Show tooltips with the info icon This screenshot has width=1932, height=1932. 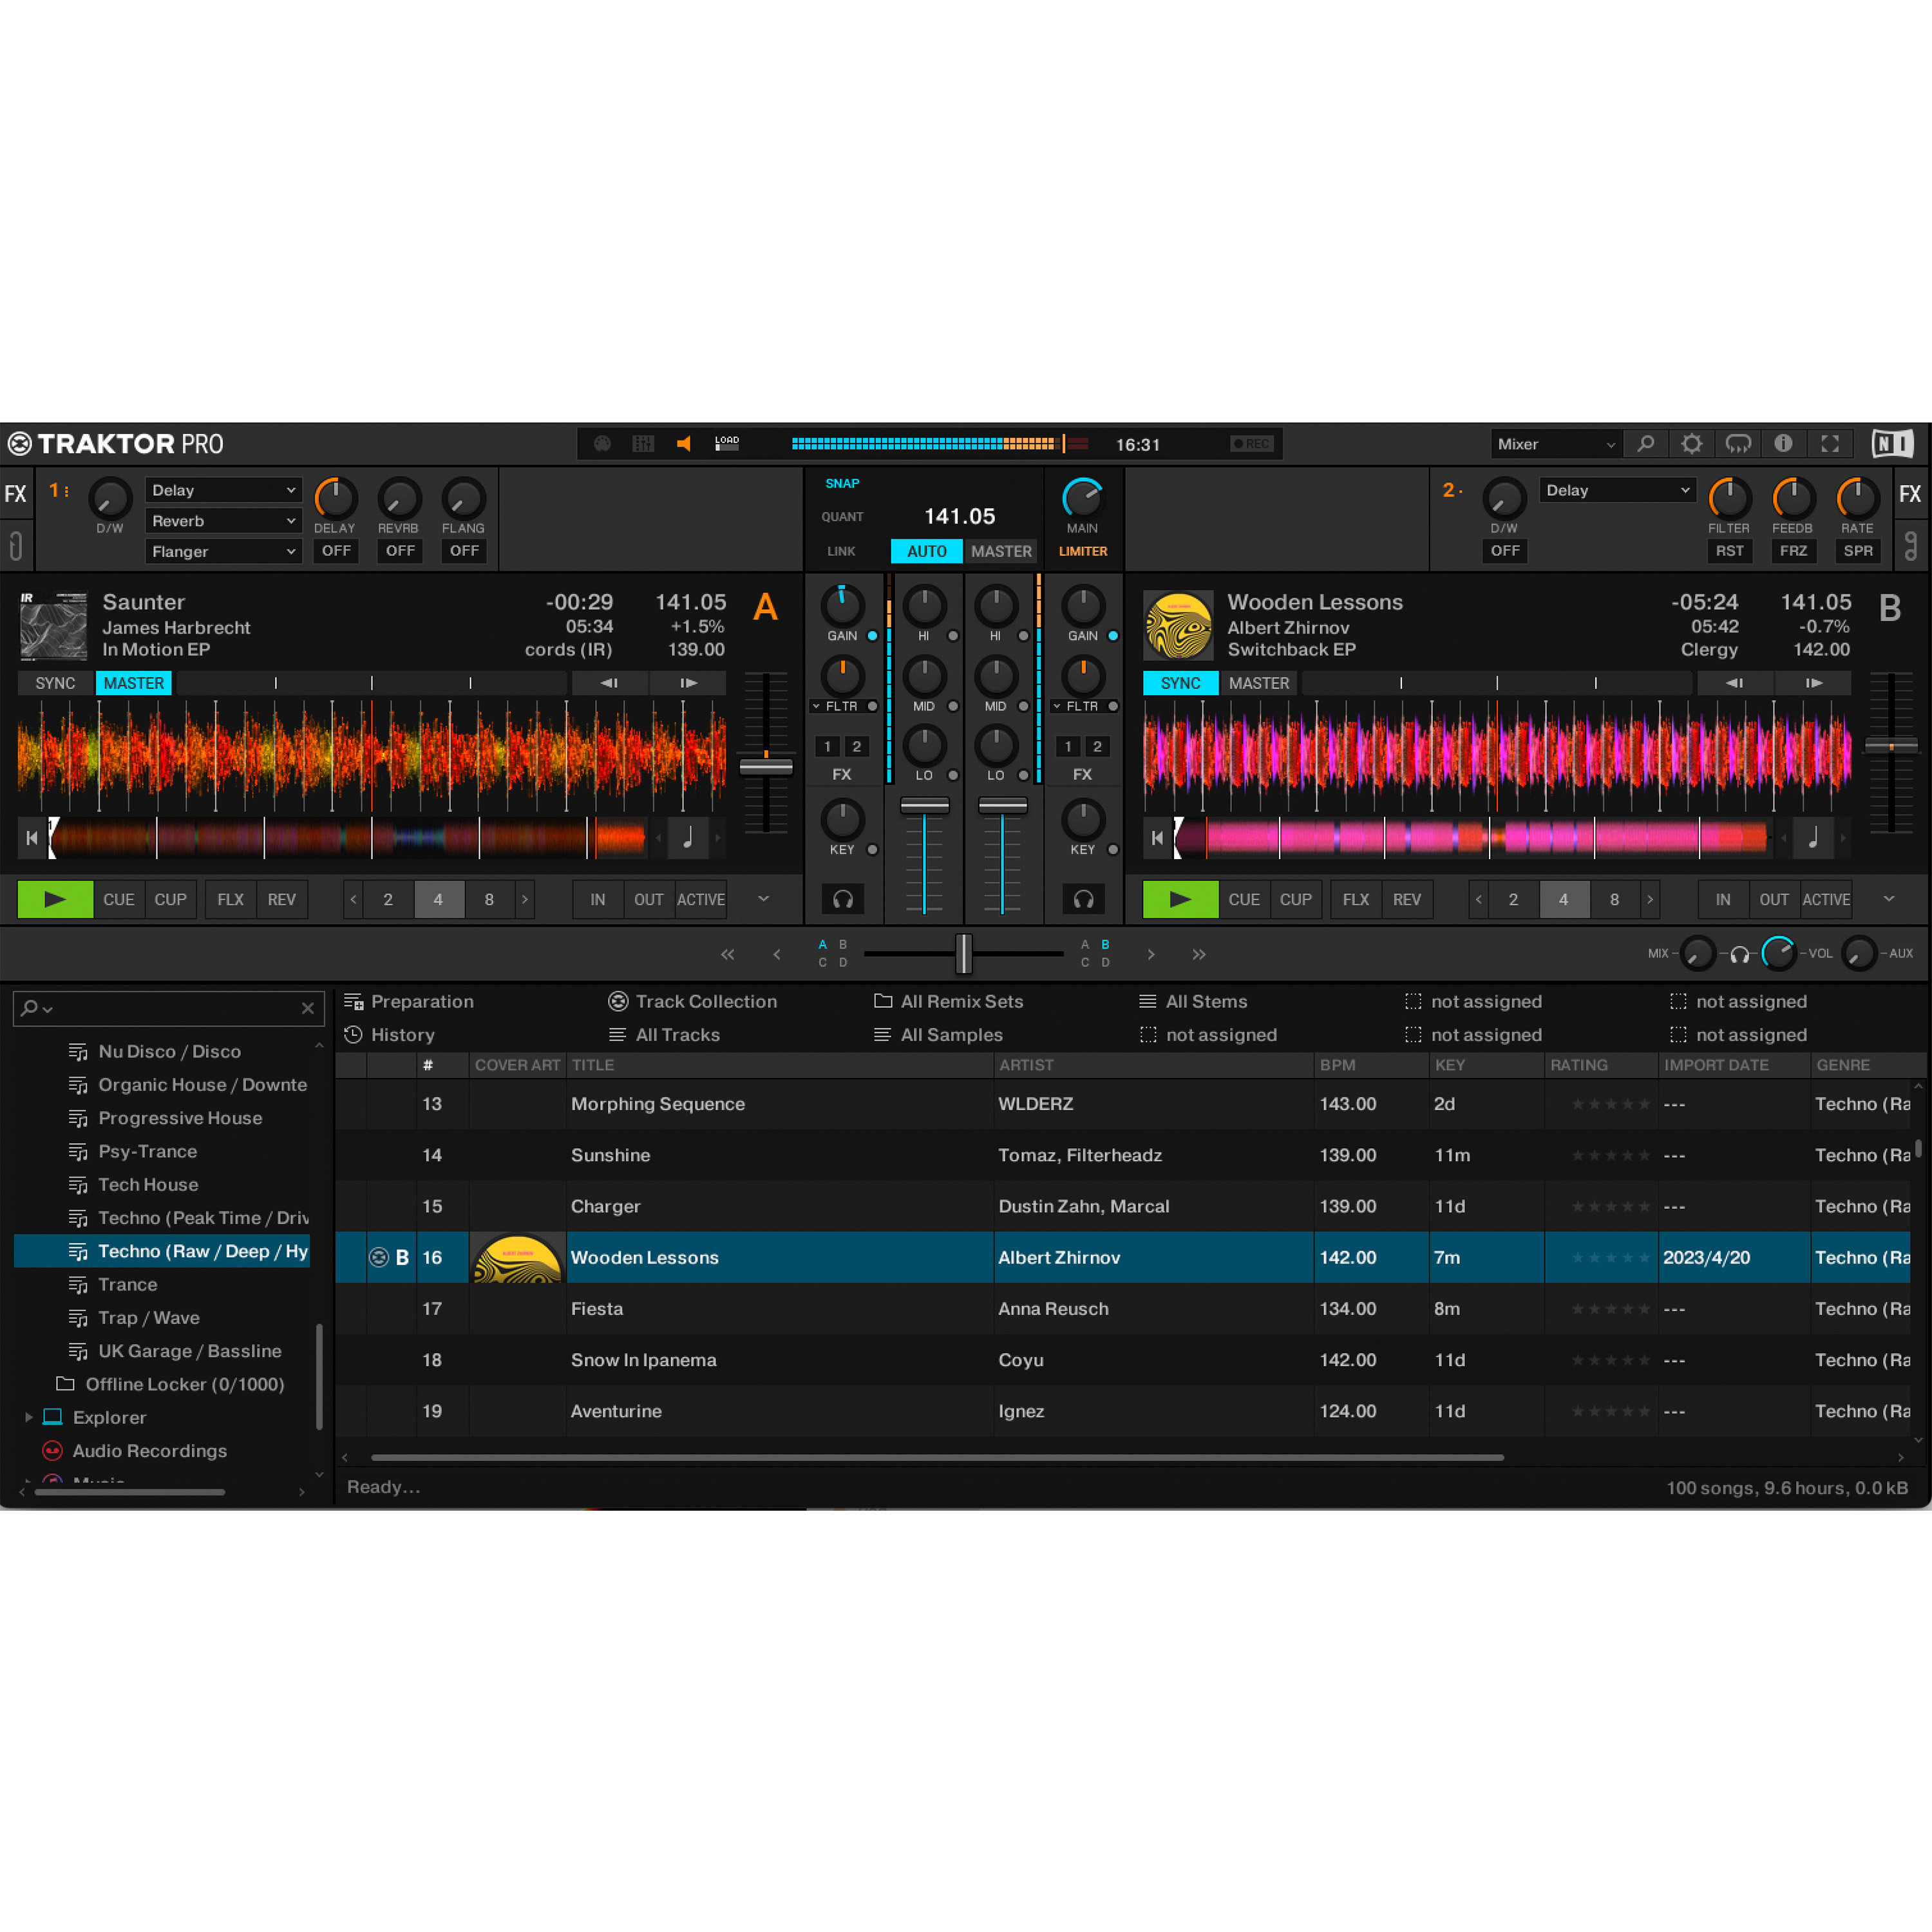point(1783,444)
